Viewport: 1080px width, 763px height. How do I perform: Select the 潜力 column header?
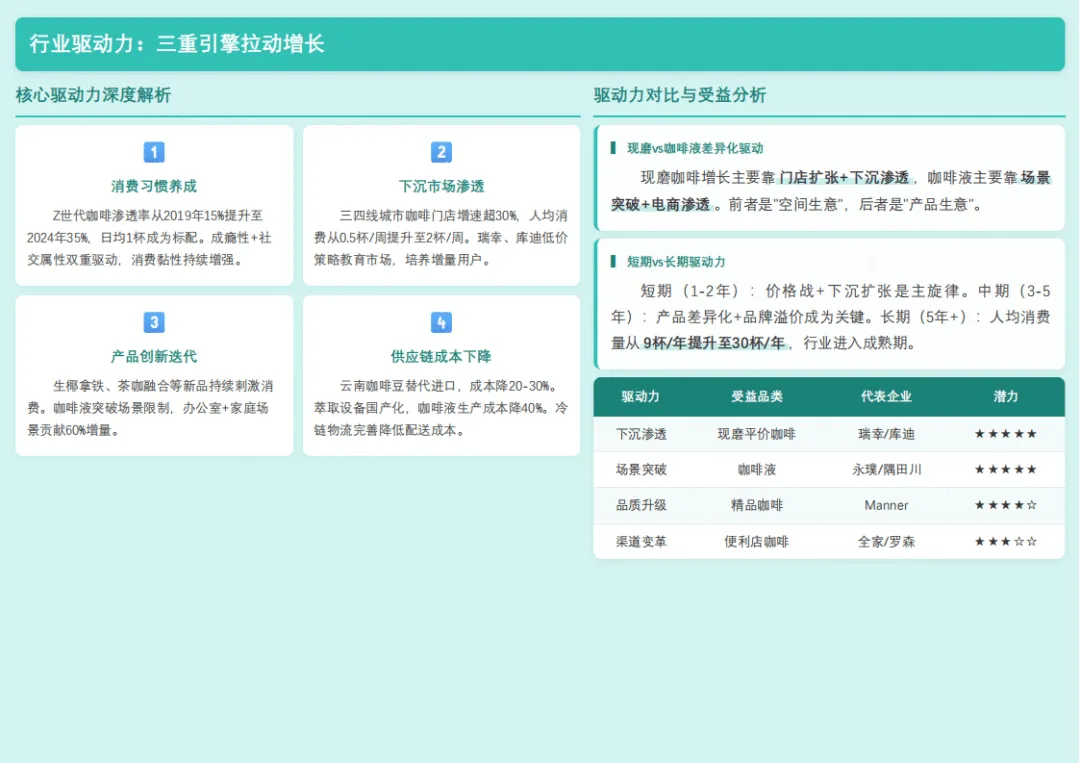1005,397
